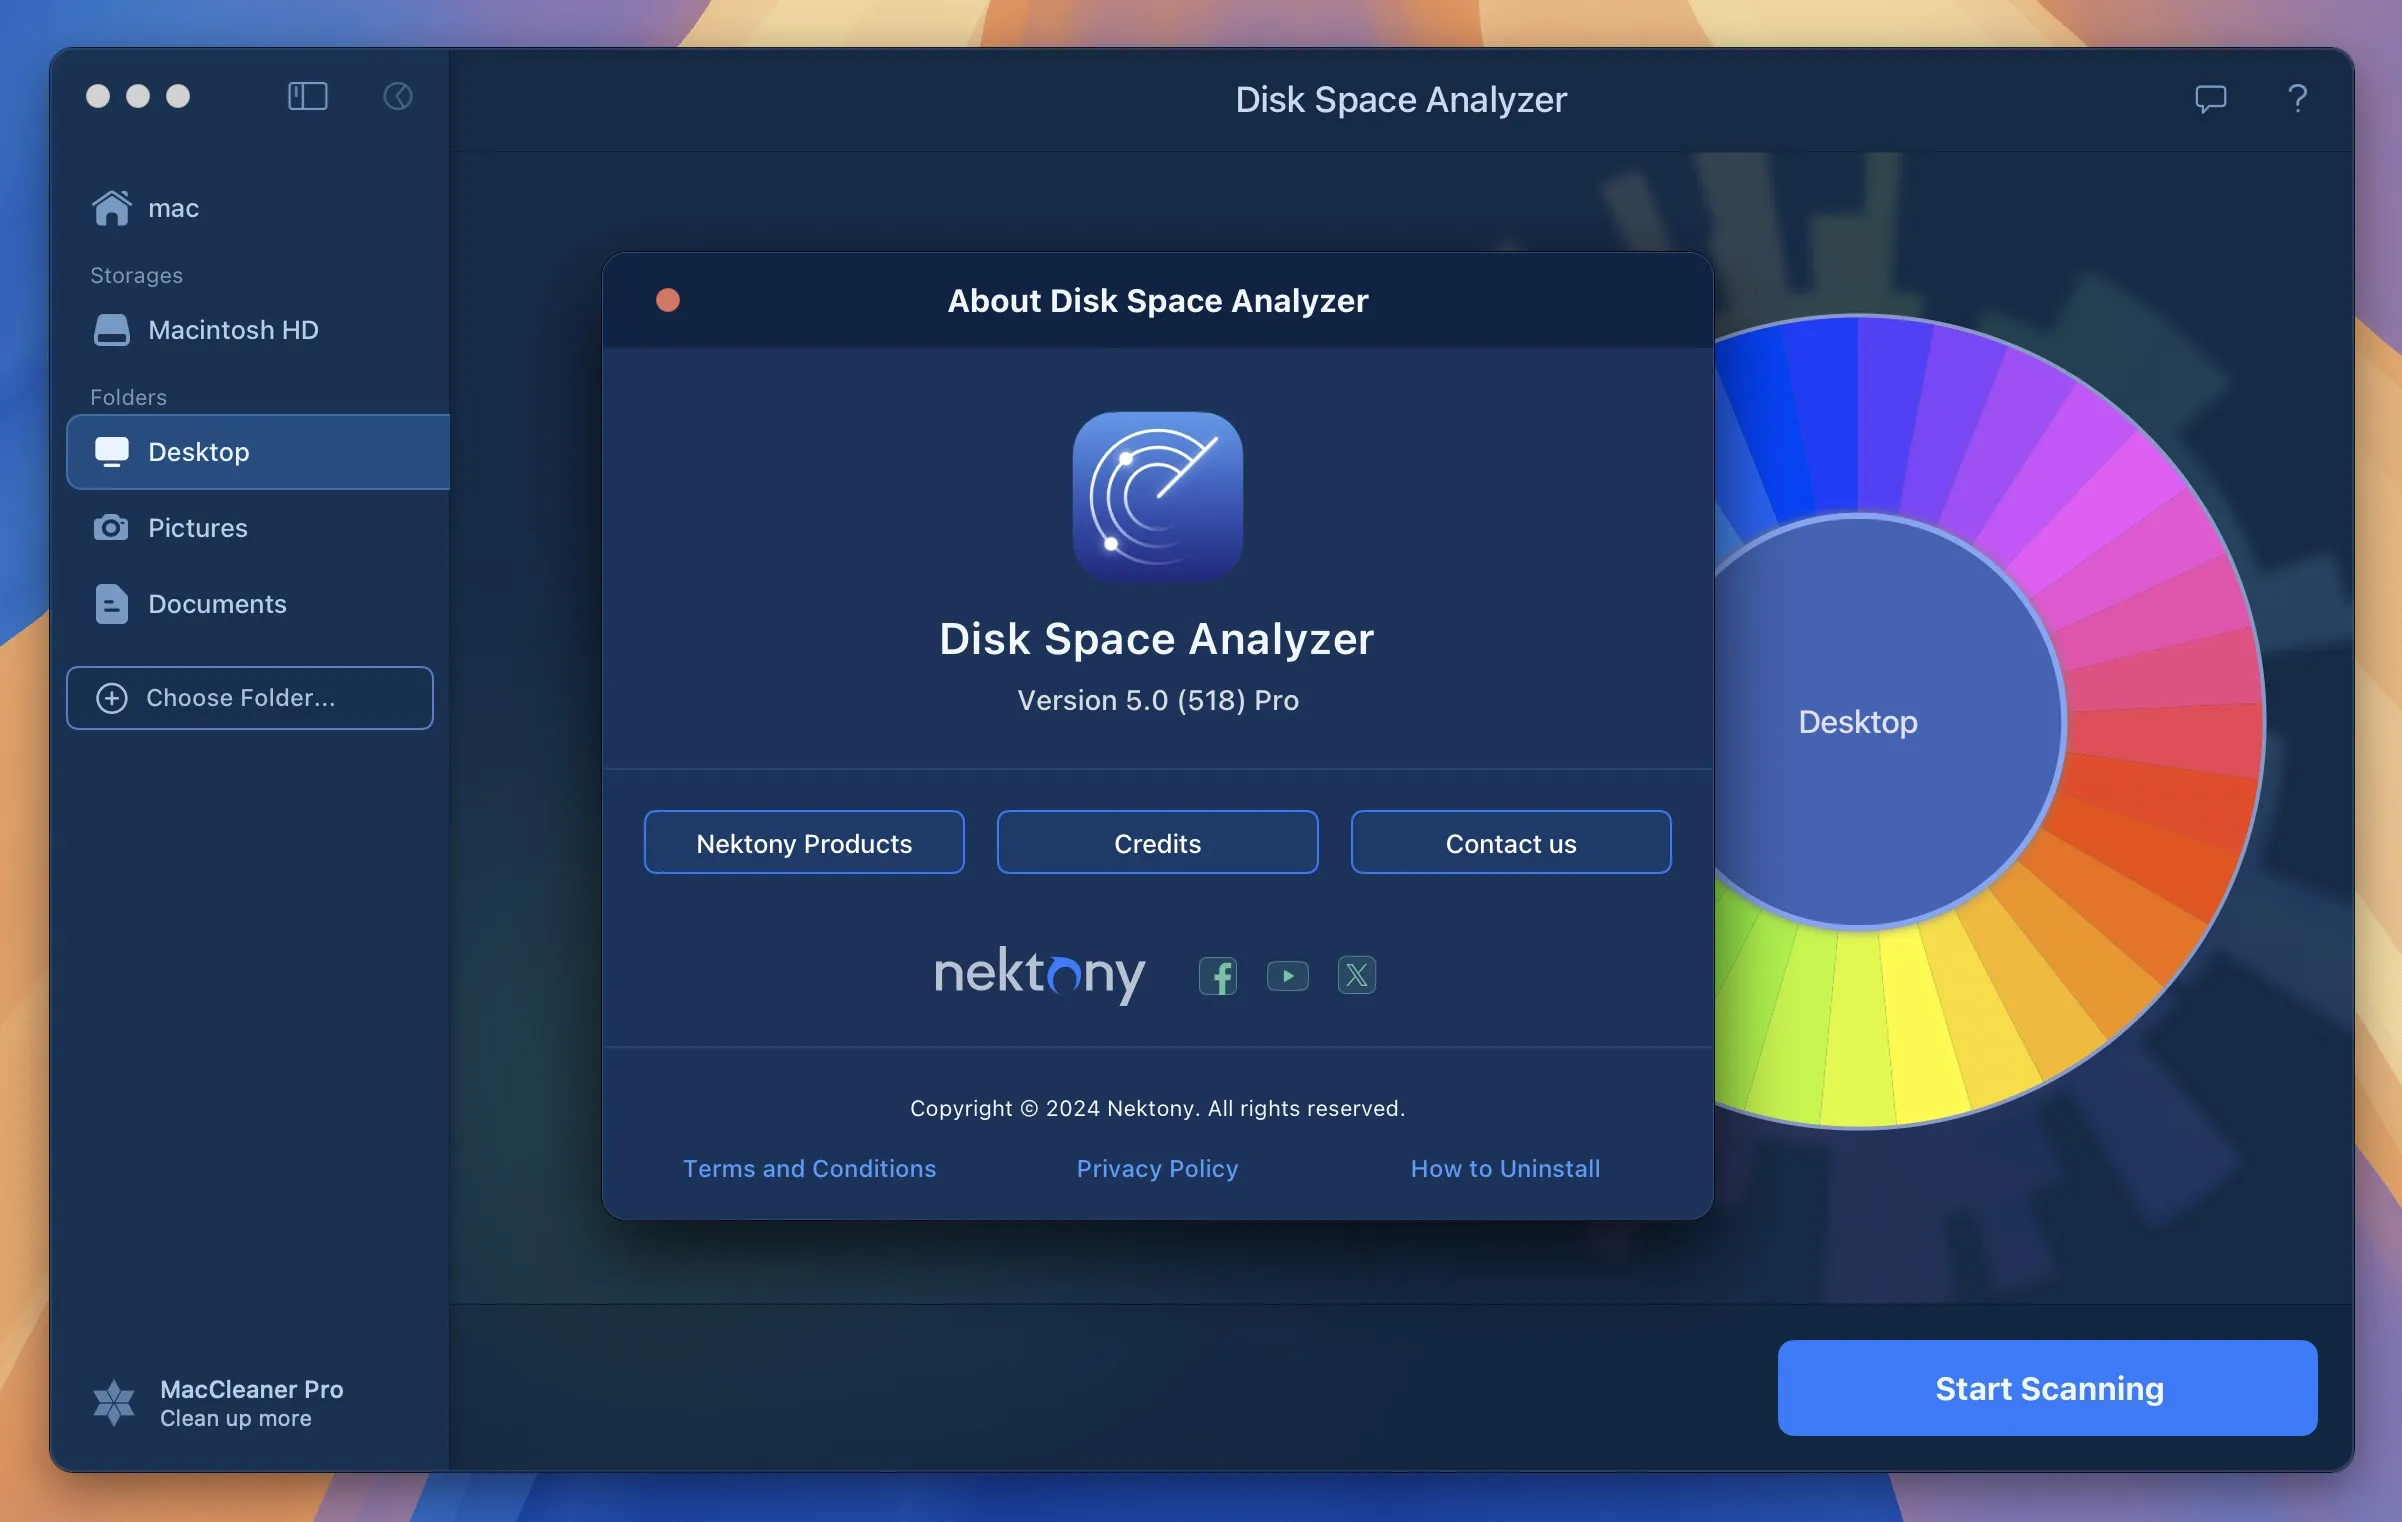Screen dimensions: 2402x1522
Task: Click the back navigation arrow icon
Action: click(397, 96)
